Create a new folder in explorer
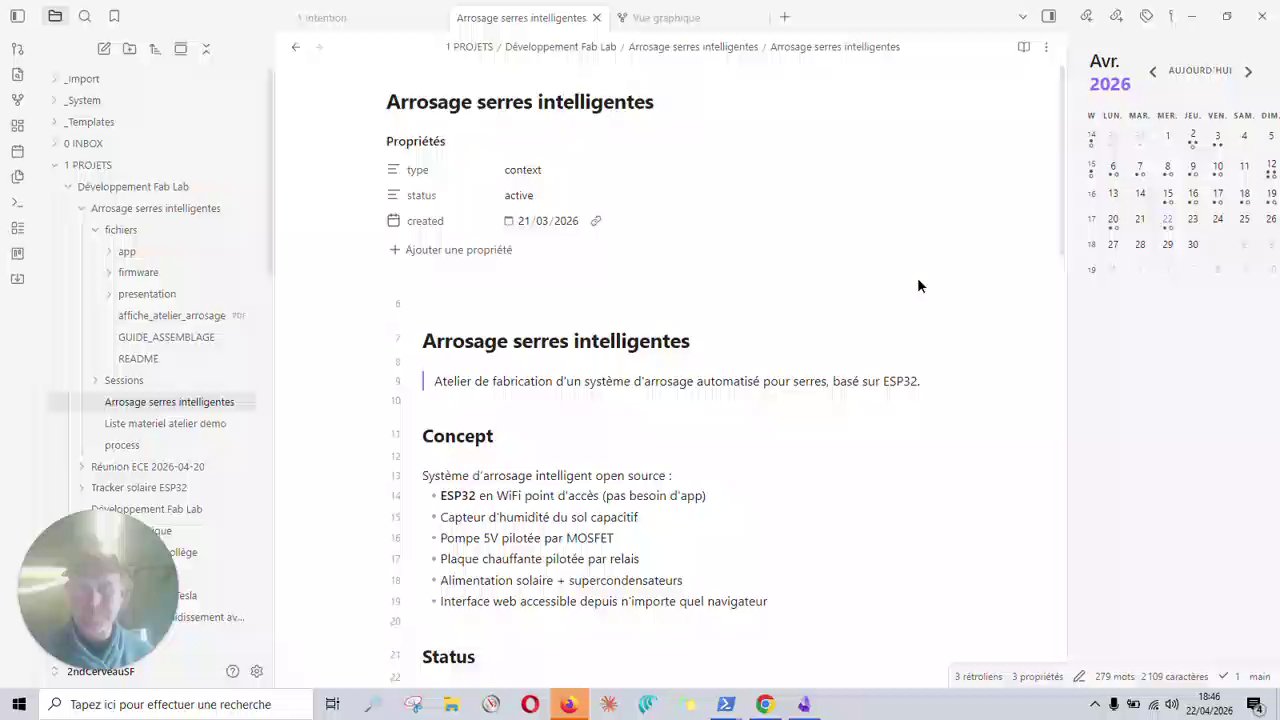This screenshot has height=720, width=1280. click(x=130, y=48)
